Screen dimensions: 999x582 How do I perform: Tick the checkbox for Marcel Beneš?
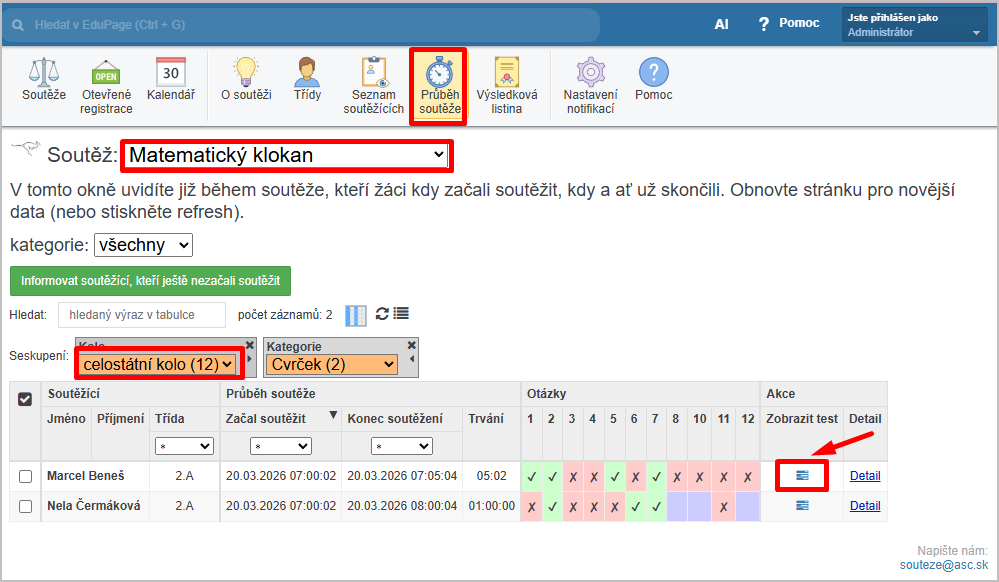tap(26, 477)
